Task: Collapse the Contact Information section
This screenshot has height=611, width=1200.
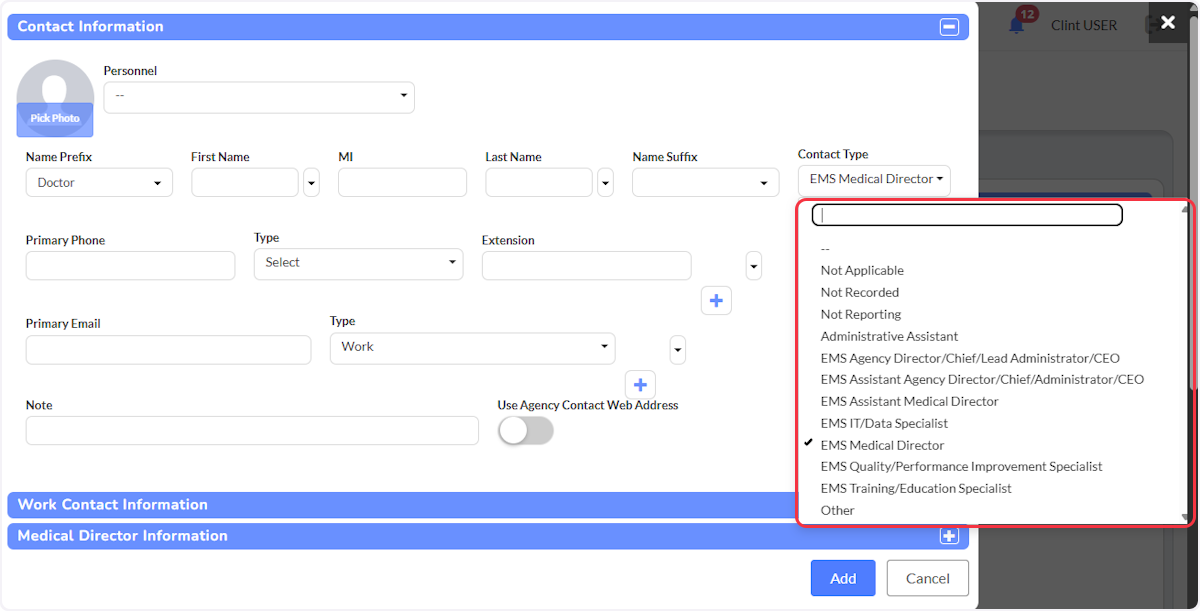Action: click(949, 27)
